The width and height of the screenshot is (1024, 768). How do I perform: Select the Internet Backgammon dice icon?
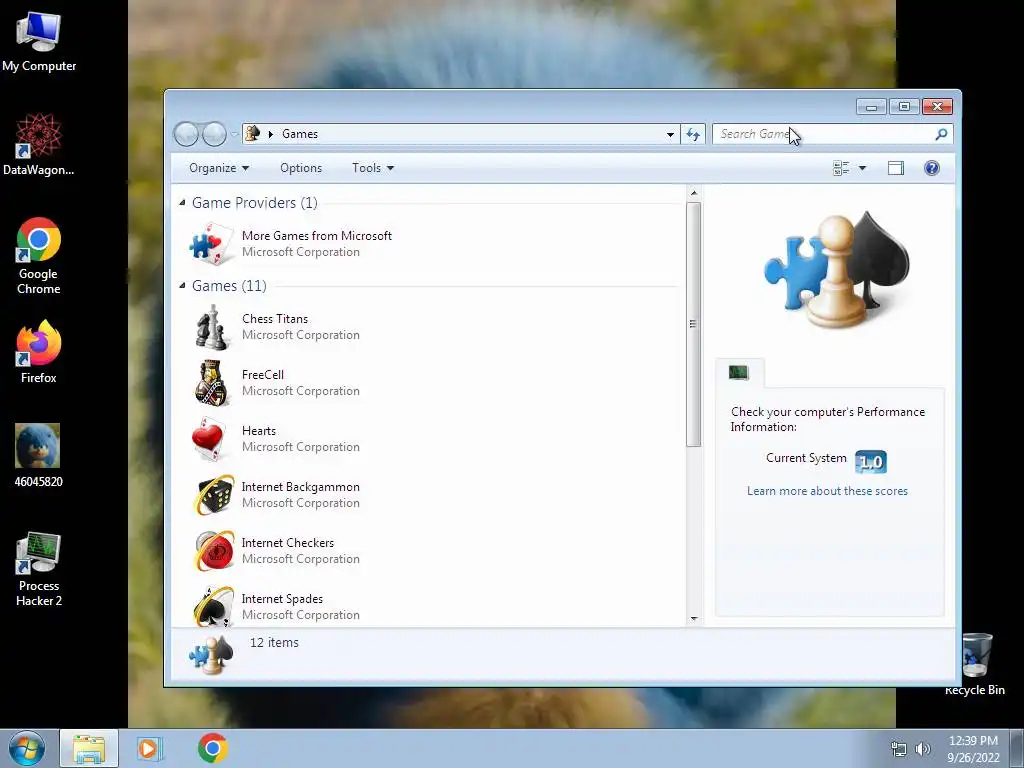coord(214,495)
